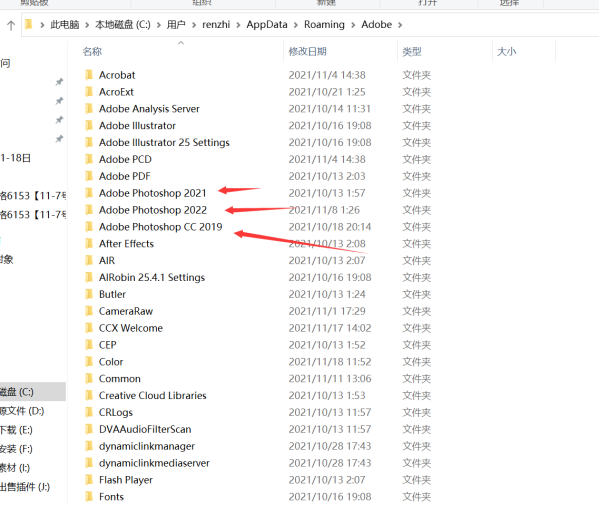This screenshot has width=599, height=505.
Task: Sort by 名称 column header
Action: pos(92,52)
